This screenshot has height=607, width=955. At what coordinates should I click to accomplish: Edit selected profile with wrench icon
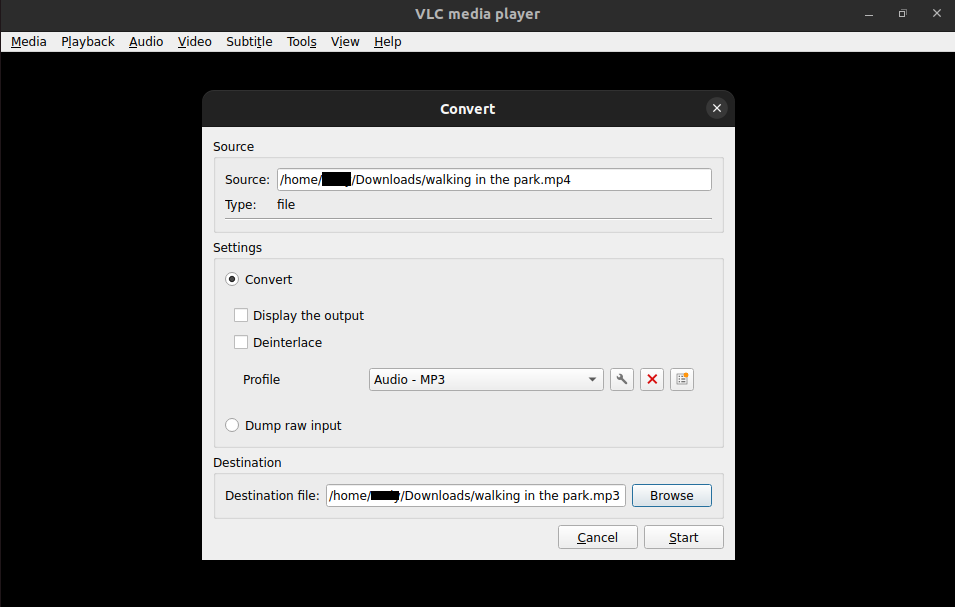621,379
